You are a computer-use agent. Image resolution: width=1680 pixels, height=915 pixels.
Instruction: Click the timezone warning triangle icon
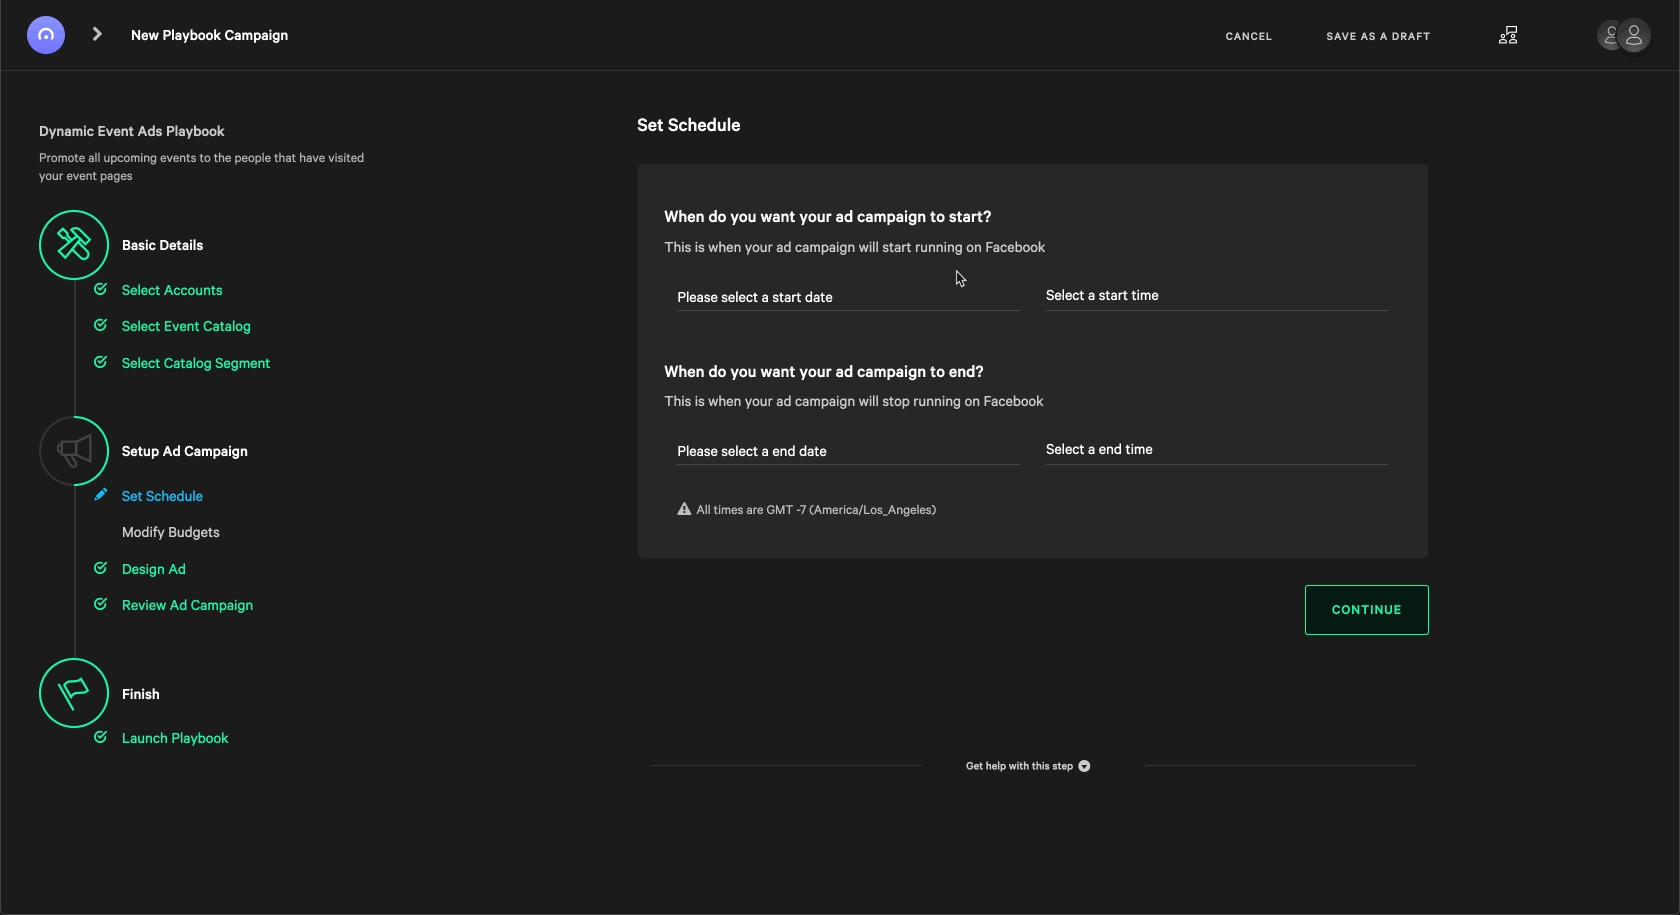point(684,509)
